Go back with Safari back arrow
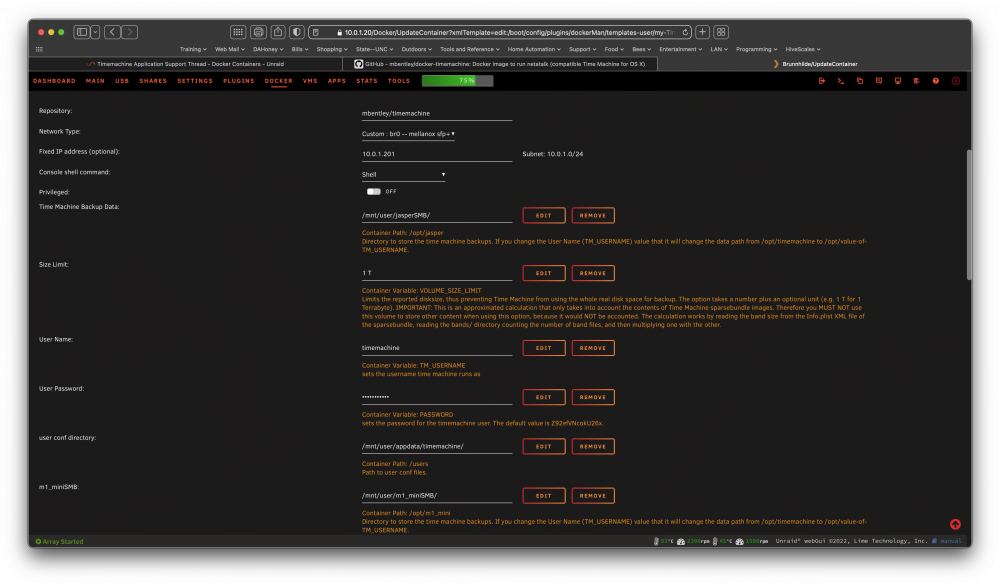Screen dimensions: 1000x585 [112, 32]
